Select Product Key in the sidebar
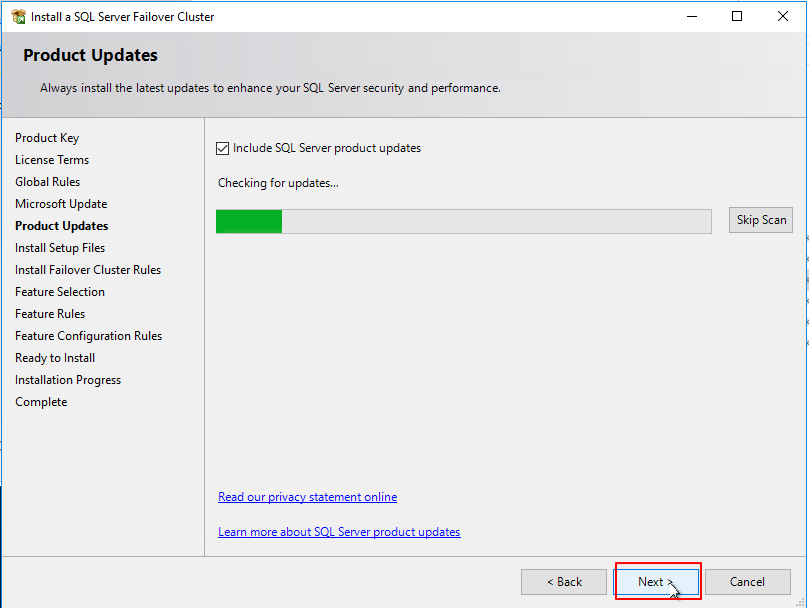The image size is (809, 608). [47, 137]
